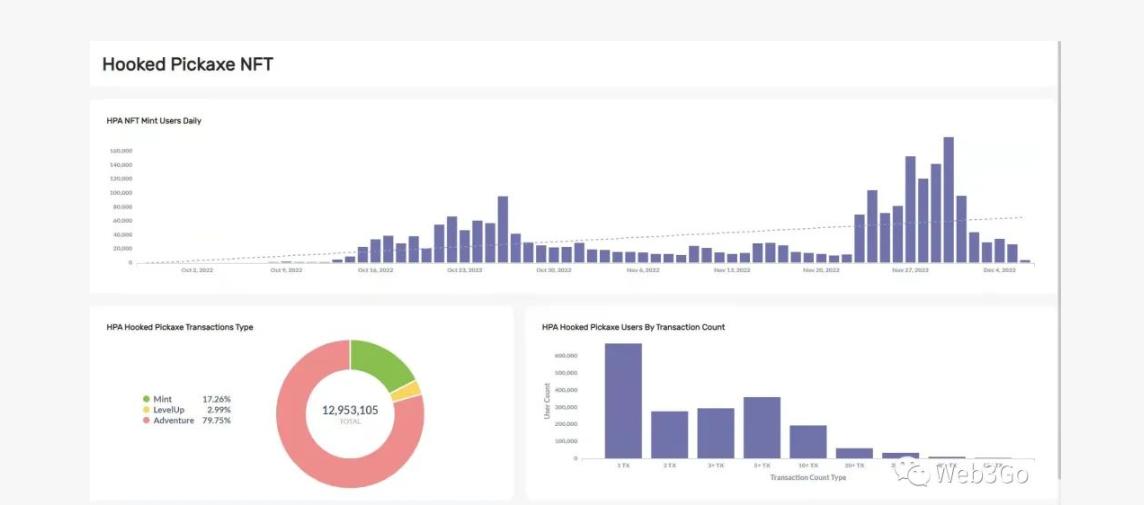1144x505 pixels.
Task: Click the 20+ TX bar
Action: (854, 453)
